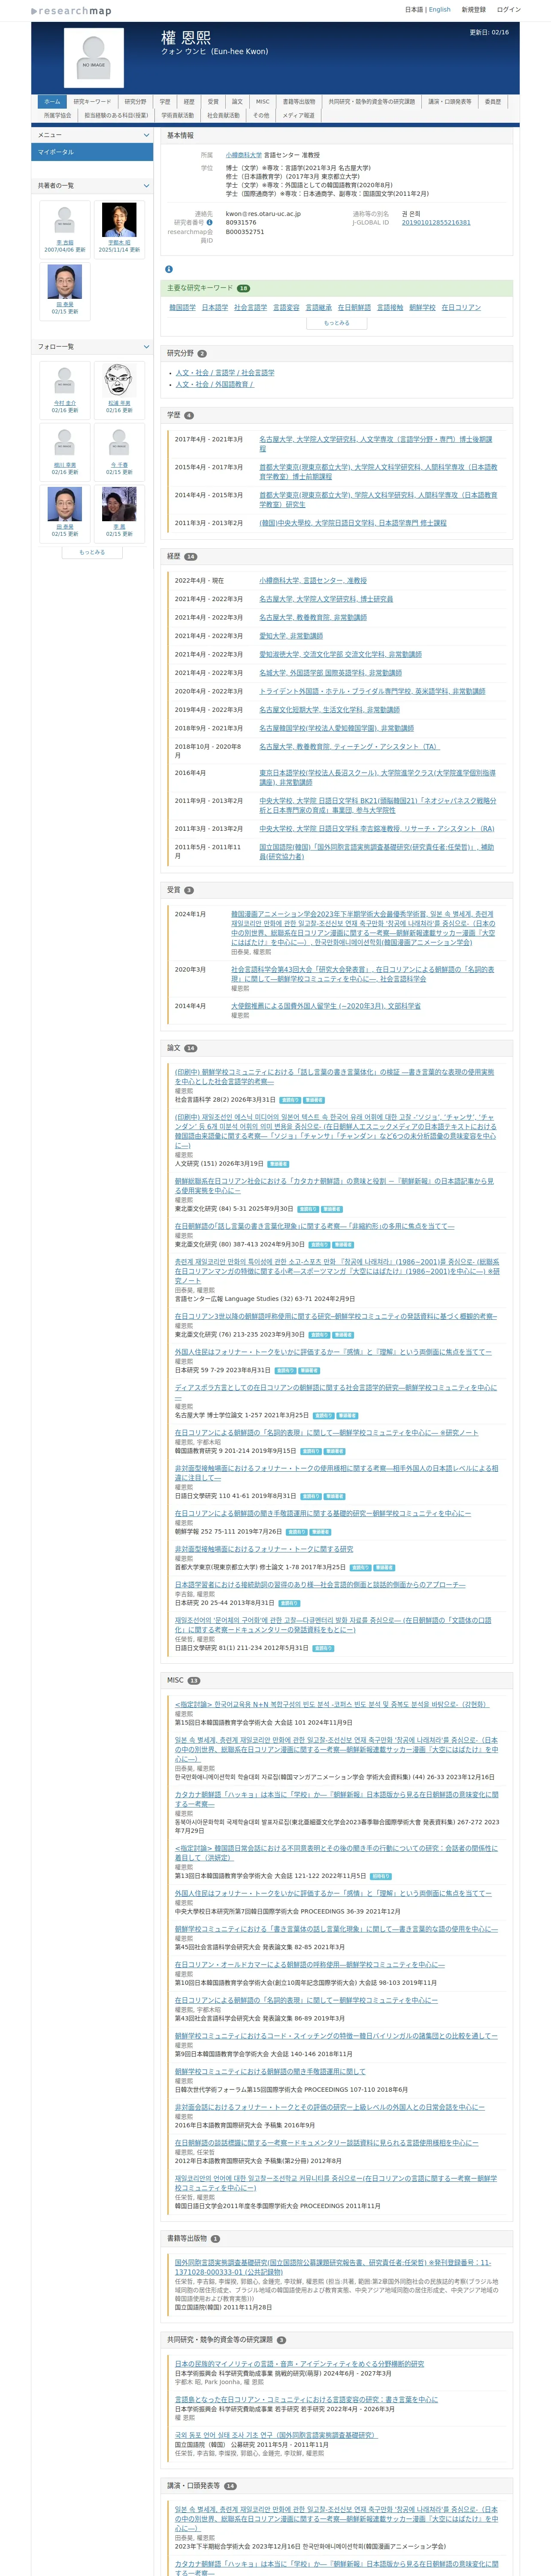Open the 小樽商科大学 affiliation link
The width and height of the screenshot is (551, 2576).
click(x=244, y=155)
